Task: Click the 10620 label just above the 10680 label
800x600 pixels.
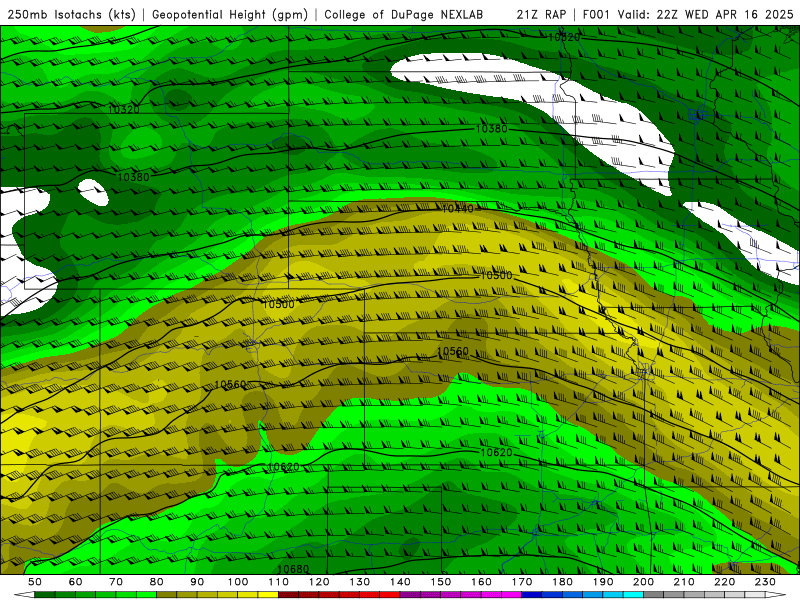Action: pos(283,467)
